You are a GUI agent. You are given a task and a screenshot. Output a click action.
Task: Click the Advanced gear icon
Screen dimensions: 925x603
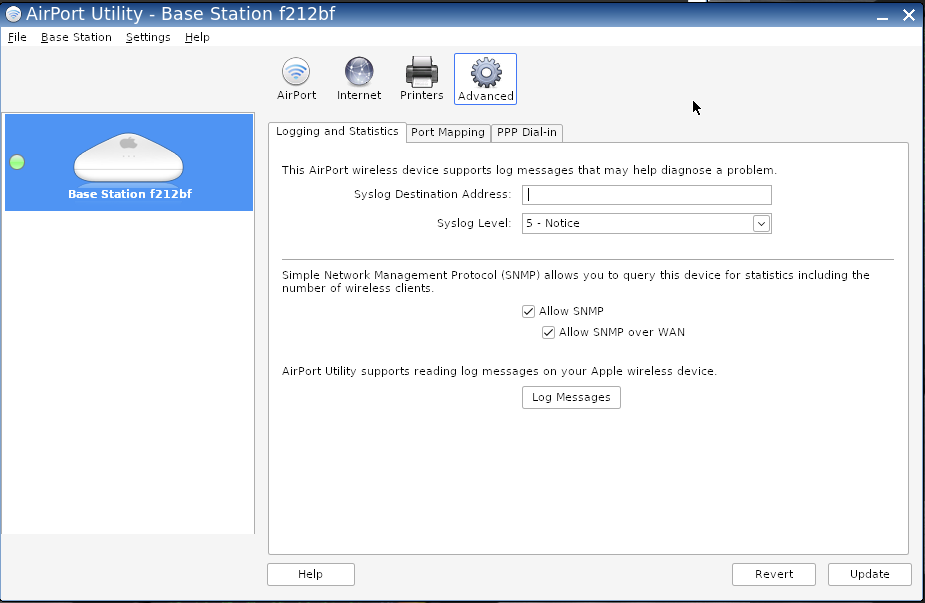(x=485, y=73)
